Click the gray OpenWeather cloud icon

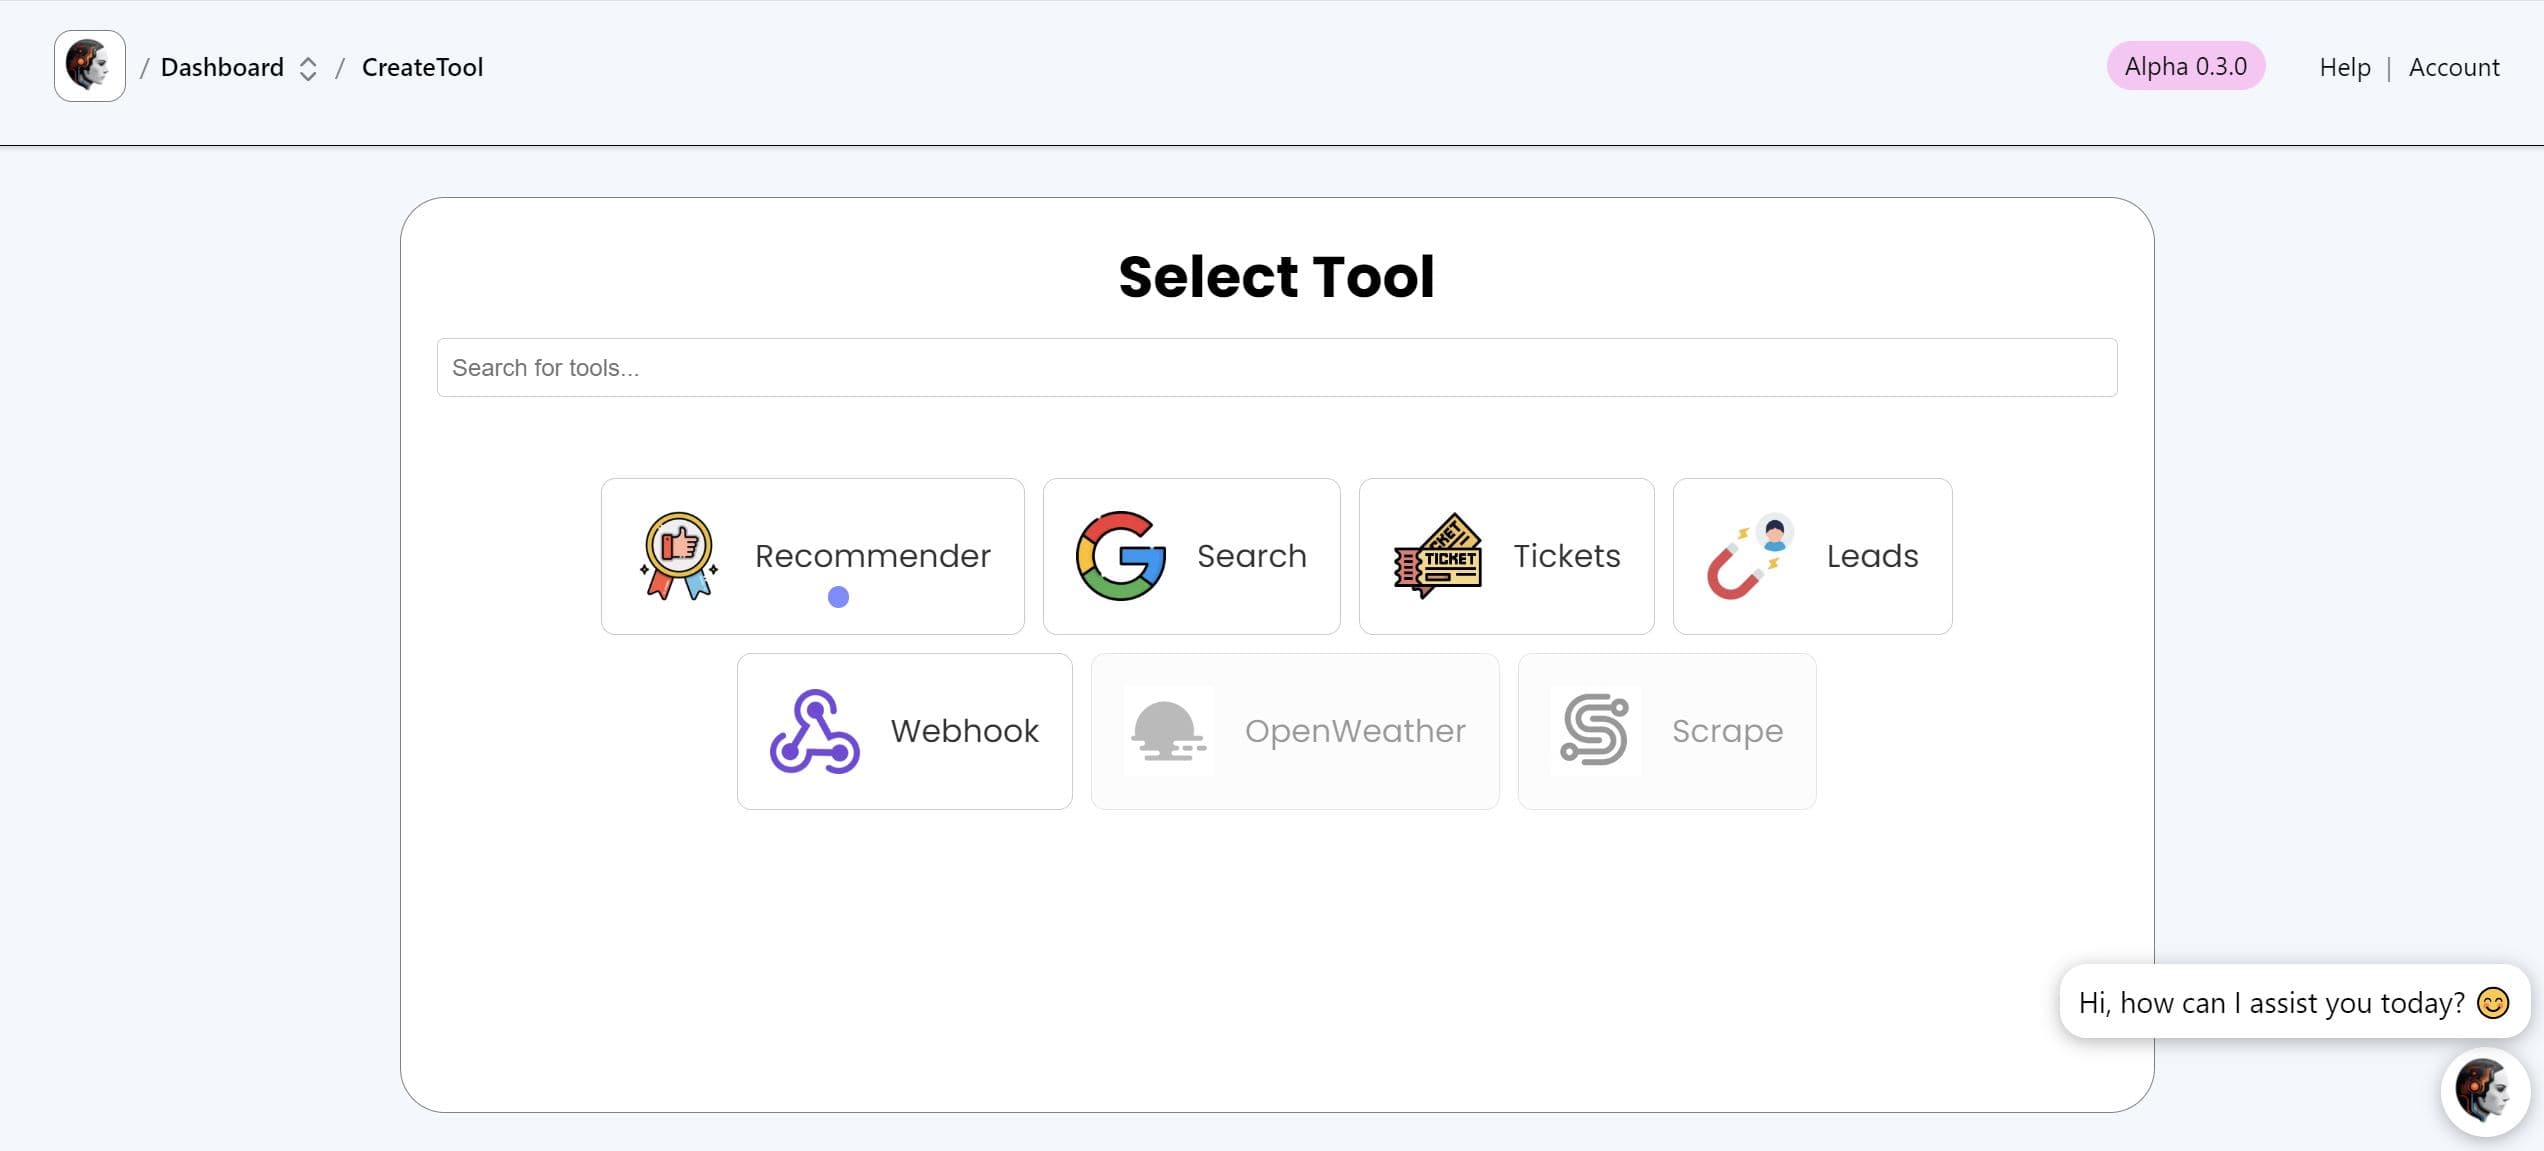click(1169, 731)
